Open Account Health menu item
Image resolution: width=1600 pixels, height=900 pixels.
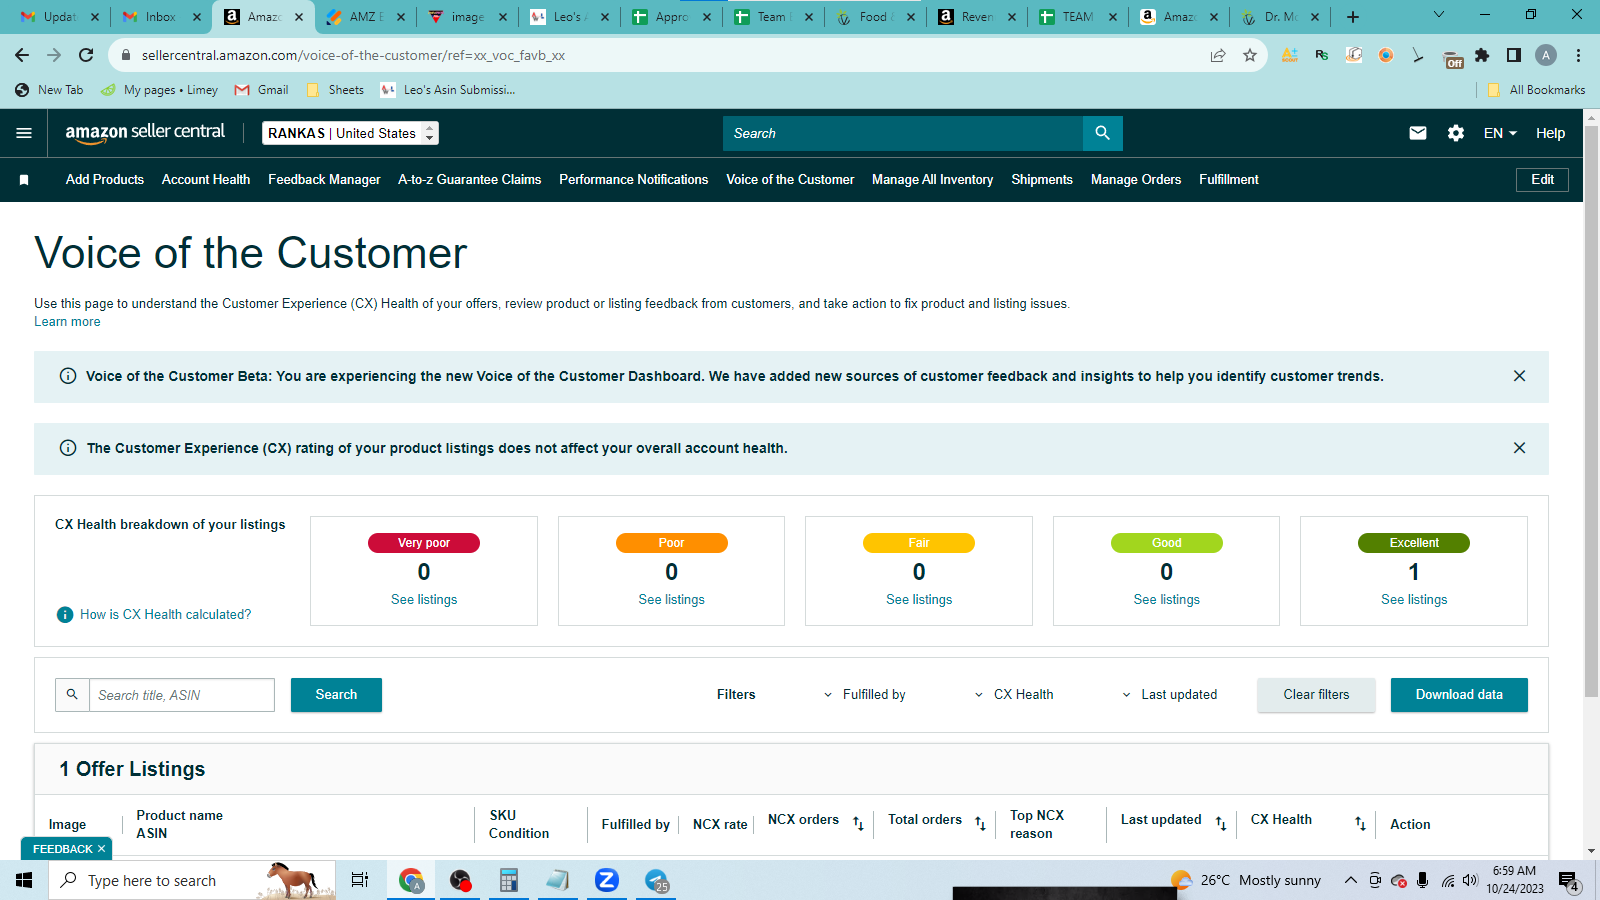pyautogui.click(x=206, y=180)
